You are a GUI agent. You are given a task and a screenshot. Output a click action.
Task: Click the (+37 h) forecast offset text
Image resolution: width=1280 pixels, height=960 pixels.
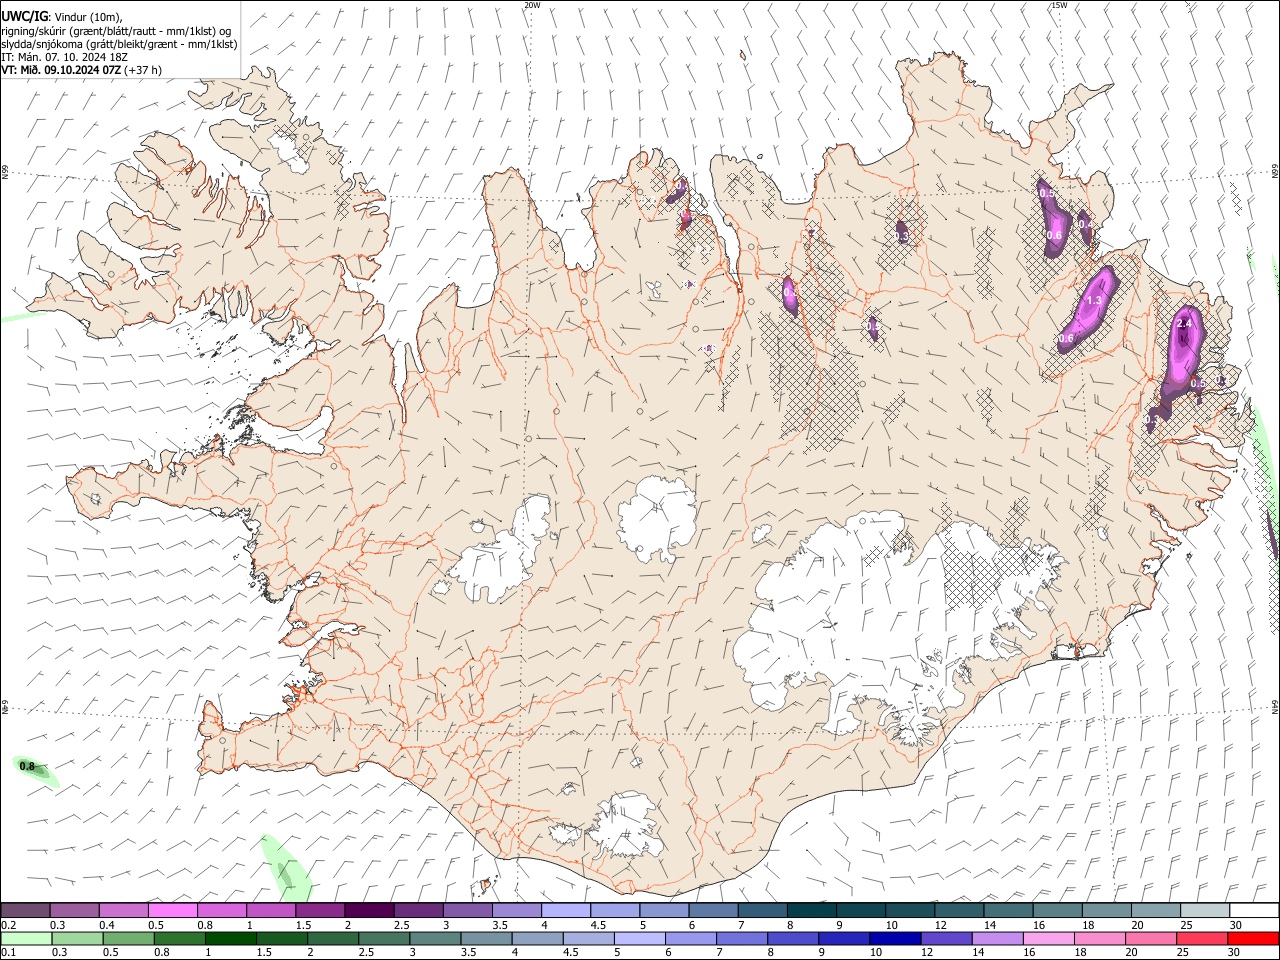[144, 70]
